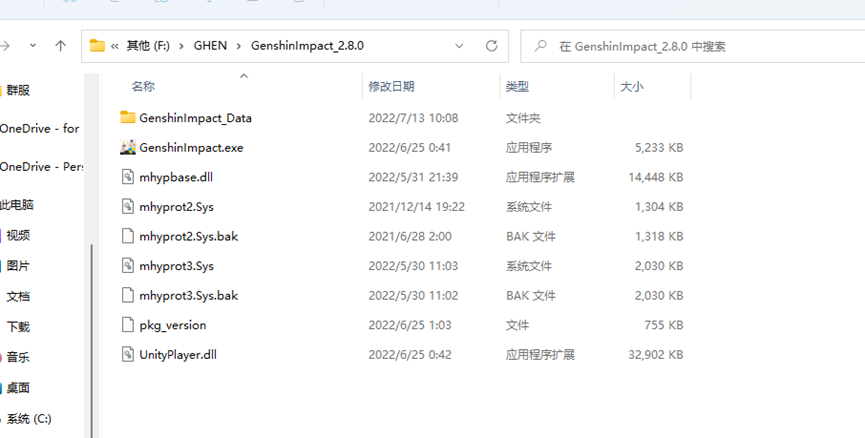Click the mhyprot3.Sys file icon
Screen dimensions: 865x438
click(127, 265)
